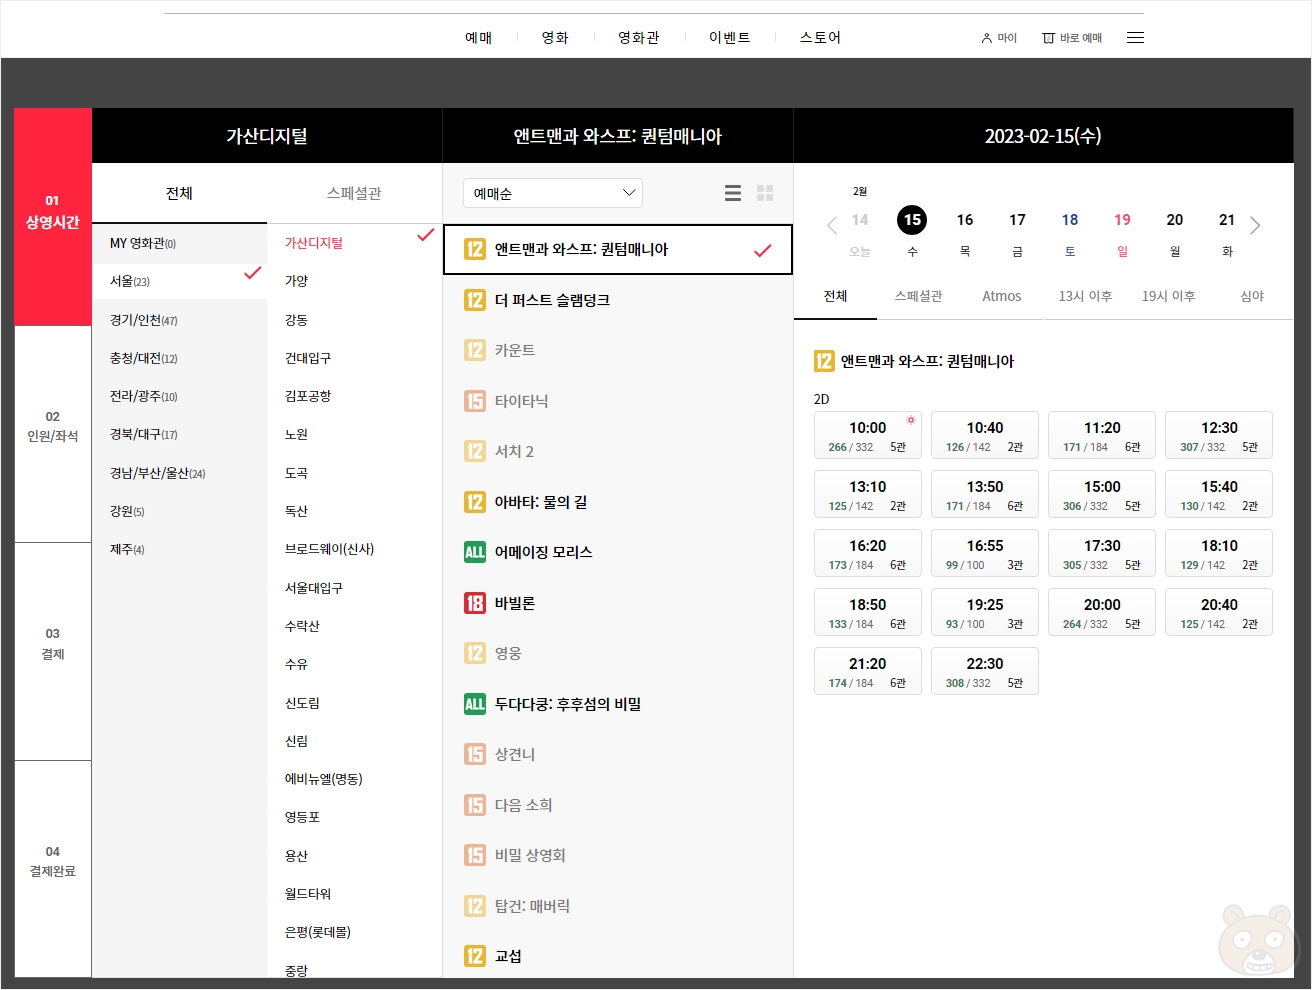Filter showtimes by 심야
Image resolution: width=1312 pixels, height=990 pixels.
[x=1252, y=296]
